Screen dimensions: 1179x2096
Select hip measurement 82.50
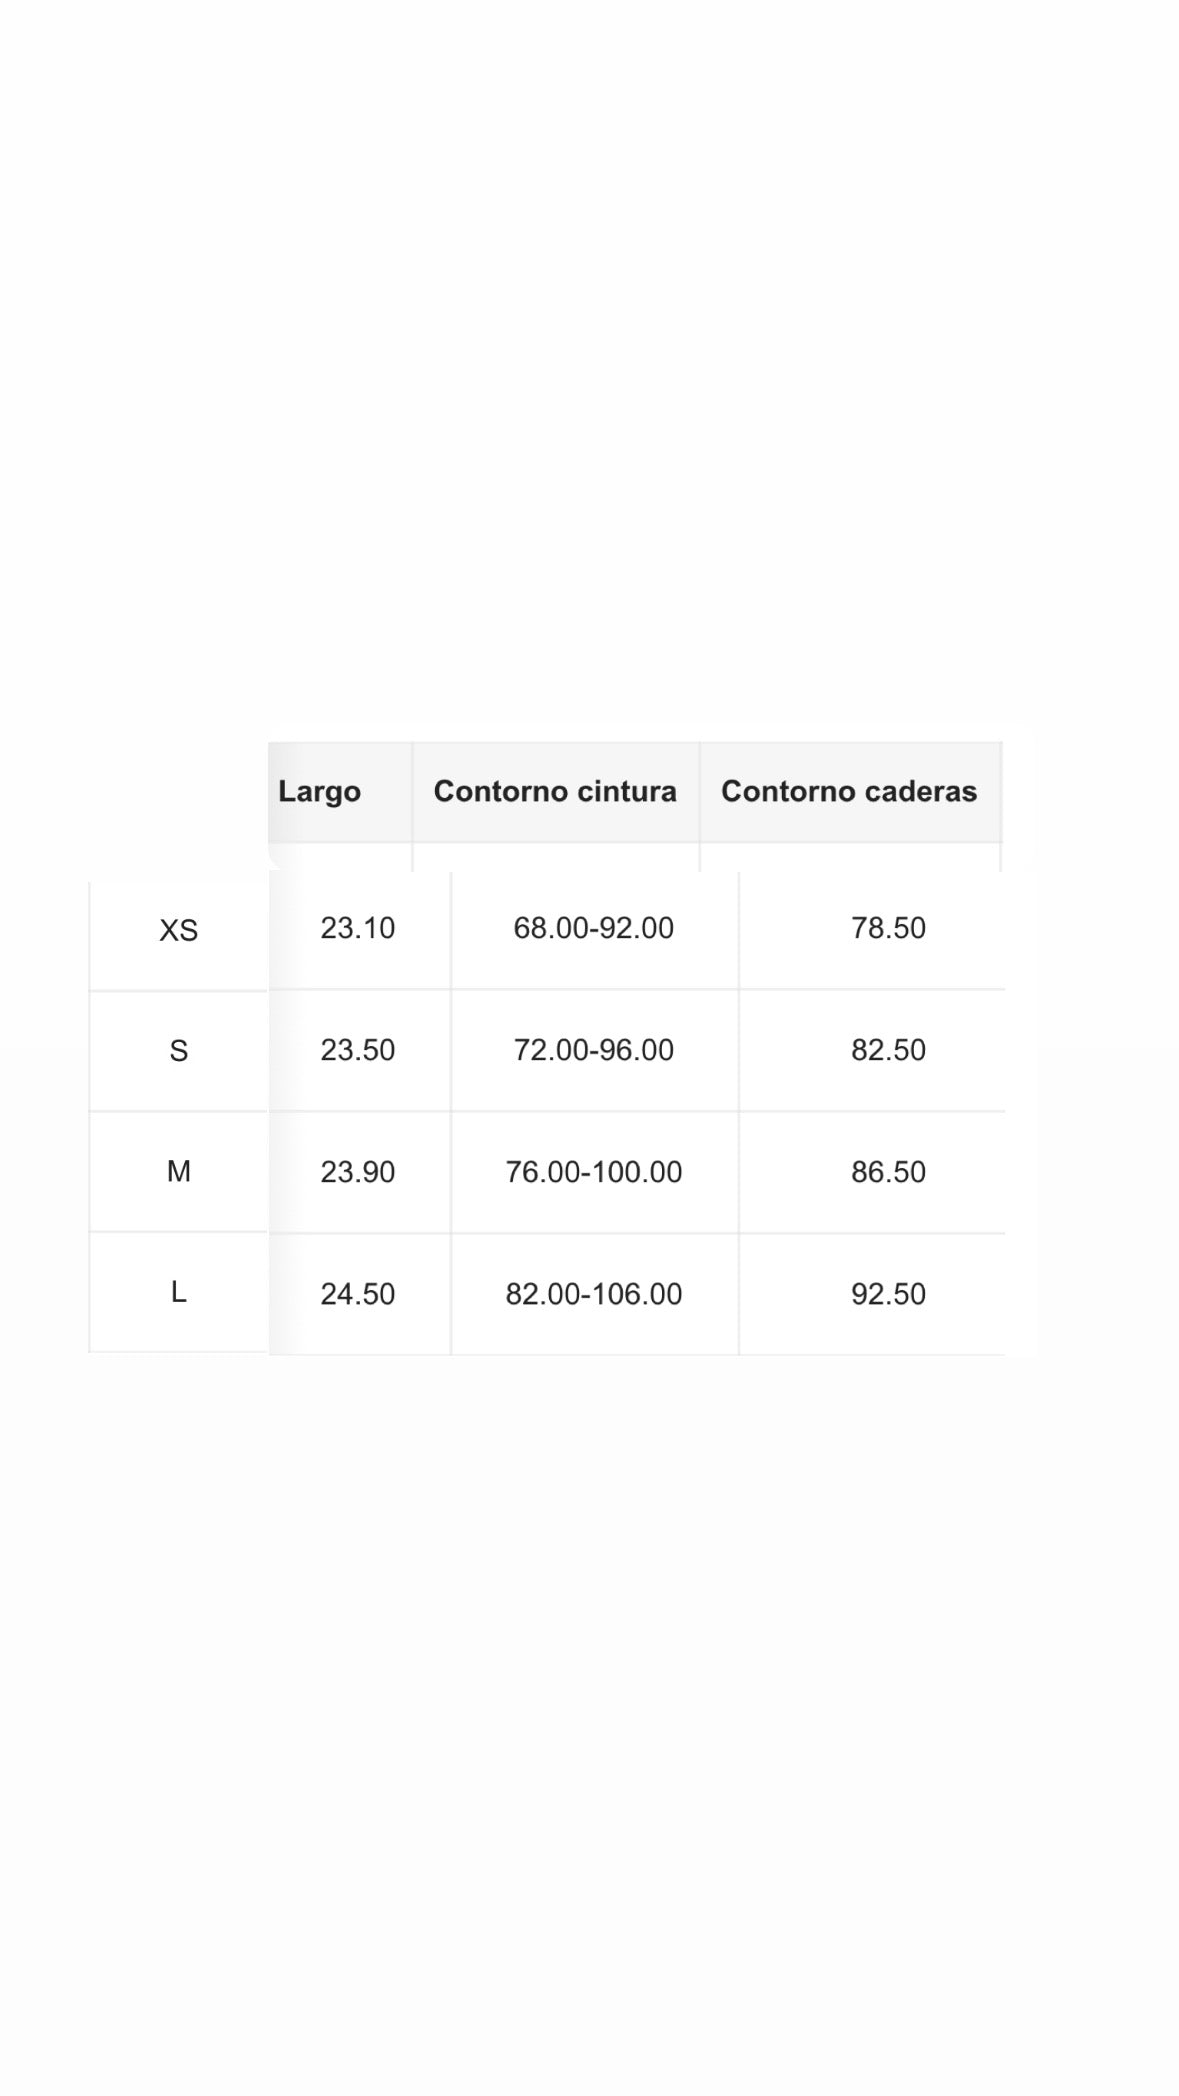888,1050
